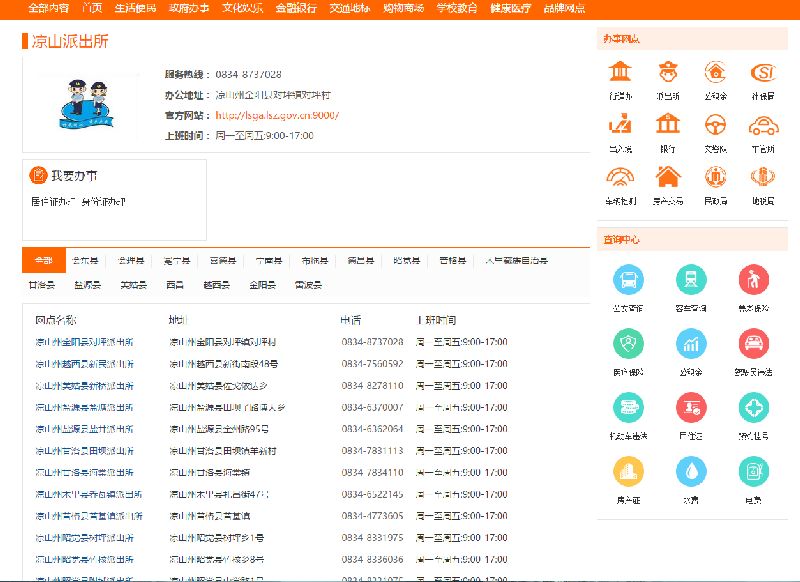Select the 银行 bank icon
The width and height of the screenshot is (800, 582).
(x=667, y=125)
